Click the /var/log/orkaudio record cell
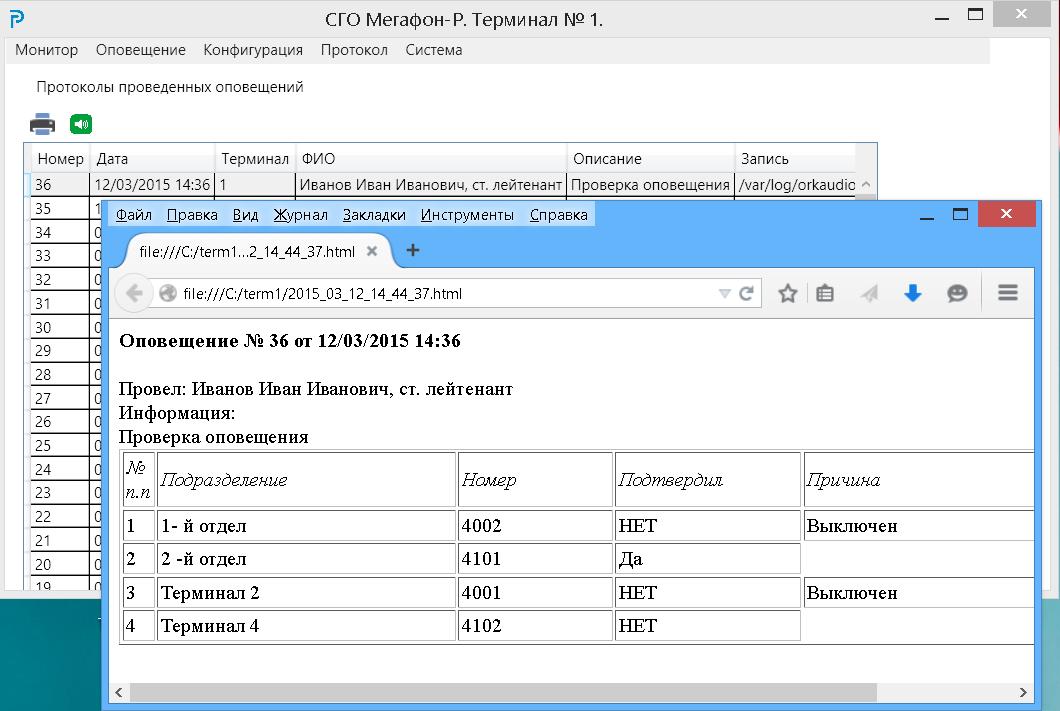Screen dimensions: 1060x711 pyautogui.click(x=796, y=185)
